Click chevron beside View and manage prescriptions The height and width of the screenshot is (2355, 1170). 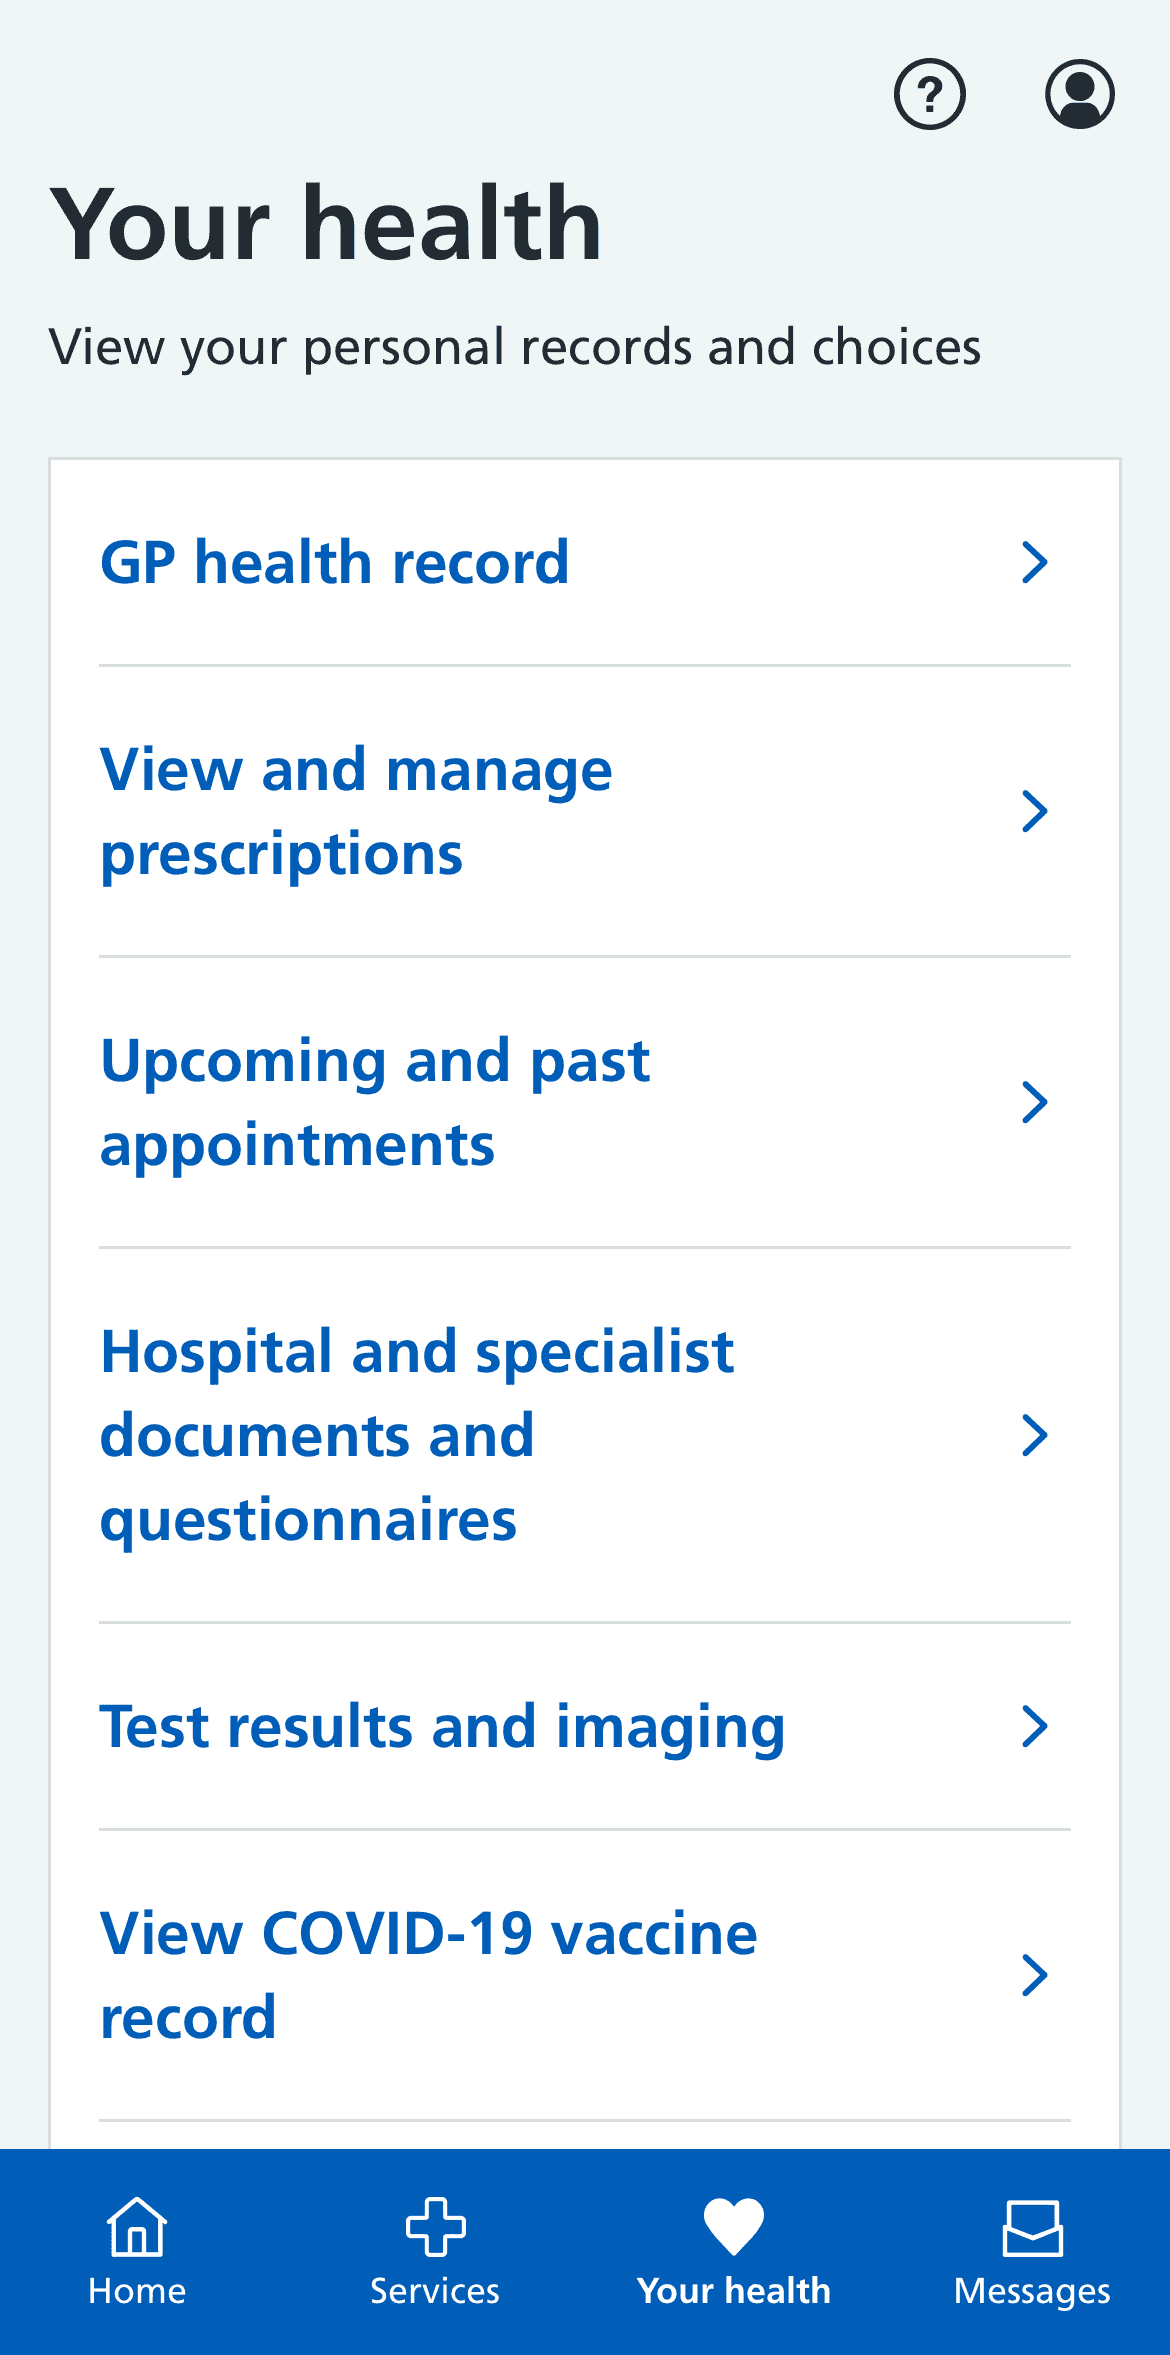pyautogui.click(x=1035, y=811)
